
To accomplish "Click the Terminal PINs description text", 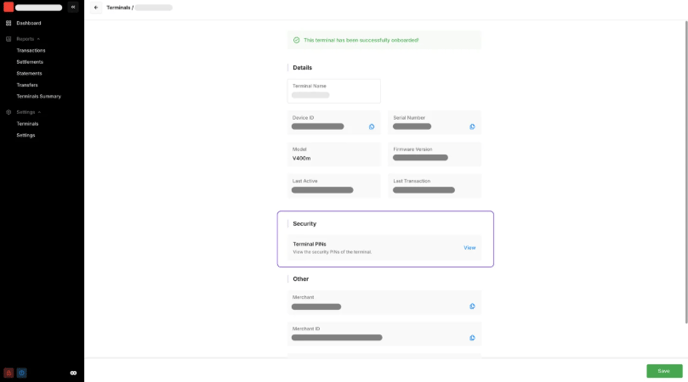I will 332,252.
